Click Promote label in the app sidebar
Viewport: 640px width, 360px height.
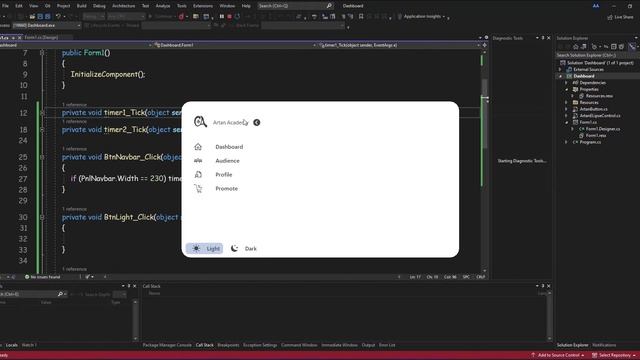(227, 188)
